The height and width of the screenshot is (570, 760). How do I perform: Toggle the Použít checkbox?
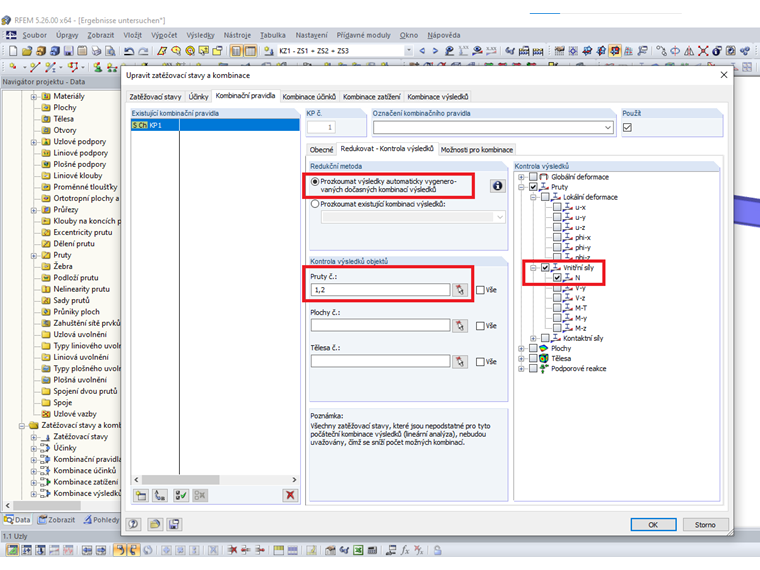click(628, 127)
